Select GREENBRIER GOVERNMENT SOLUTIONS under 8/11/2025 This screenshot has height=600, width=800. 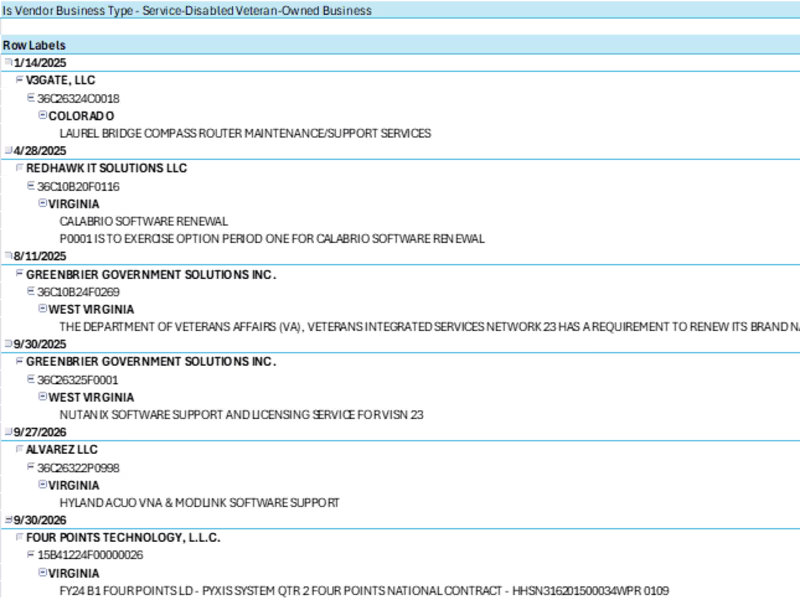tap(151, 274)
